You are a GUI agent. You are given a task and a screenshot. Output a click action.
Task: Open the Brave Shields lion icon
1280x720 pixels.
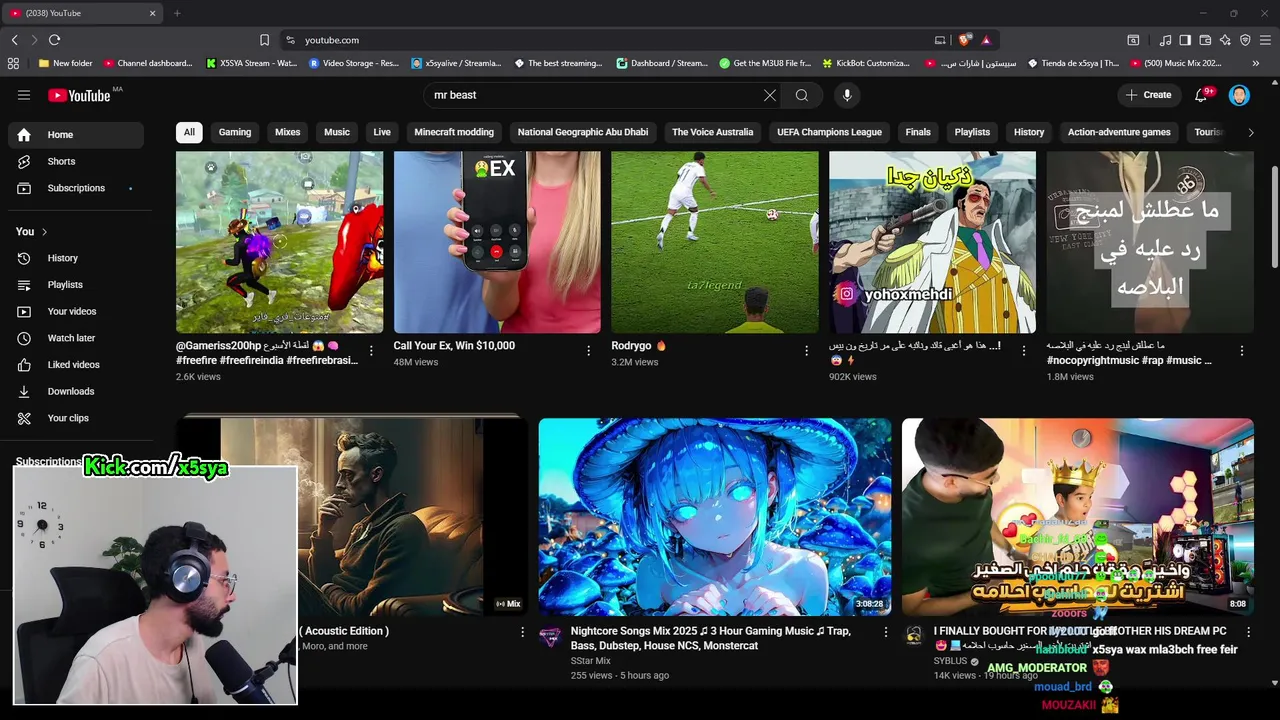click(x=964, y=40)
